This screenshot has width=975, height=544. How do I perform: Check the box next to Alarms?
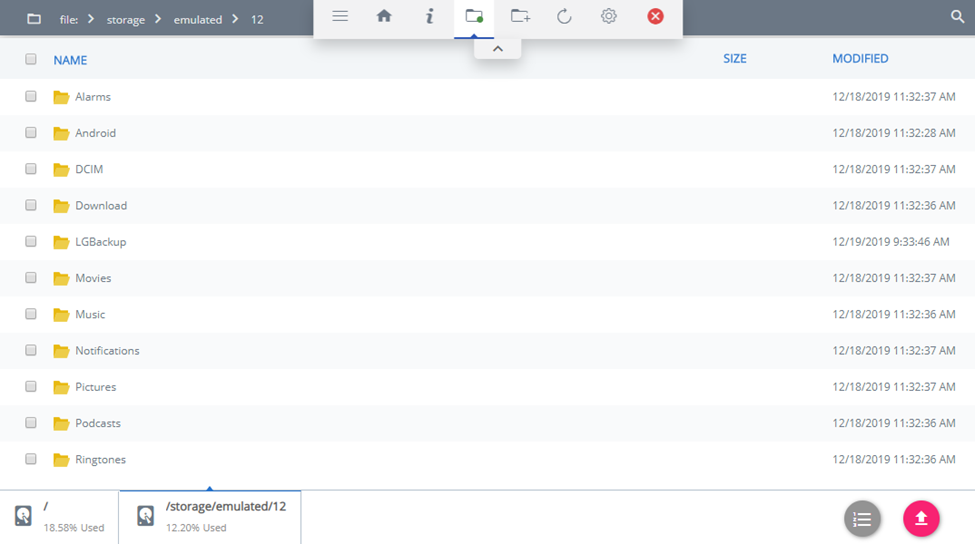tap(31, 97)
